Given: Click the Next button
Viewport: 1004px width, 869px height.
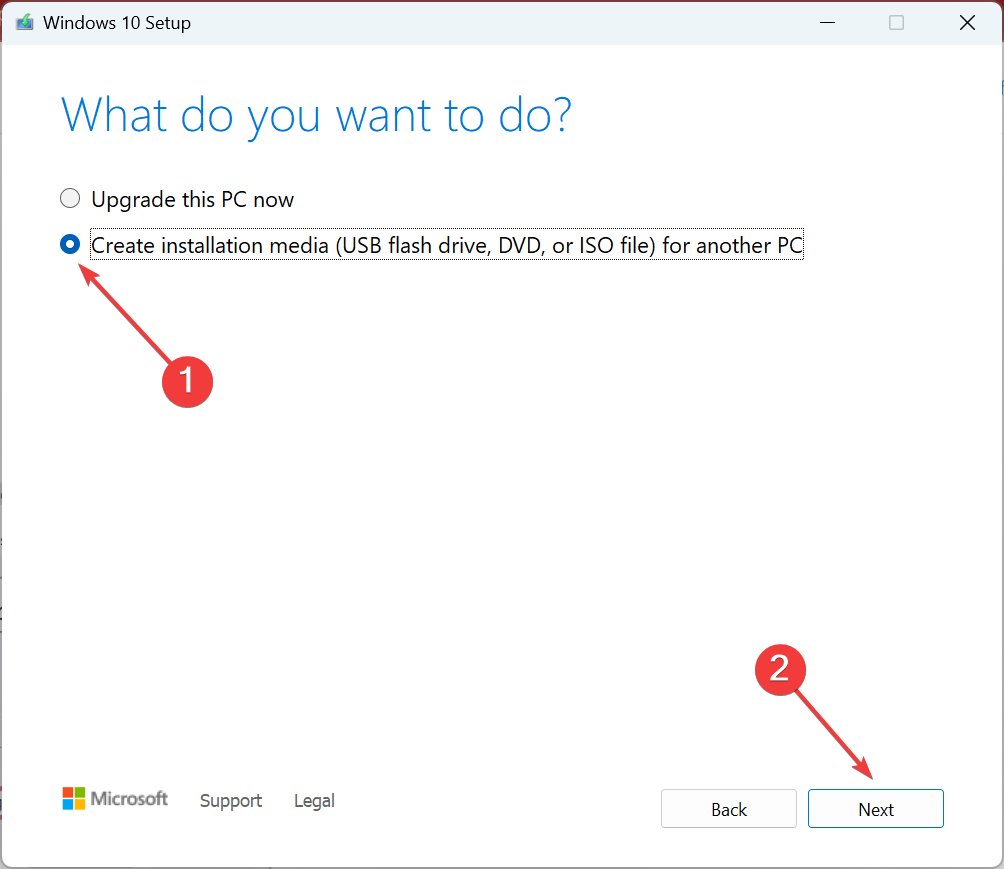Looking at the screenshot, I should click(875, 809).
